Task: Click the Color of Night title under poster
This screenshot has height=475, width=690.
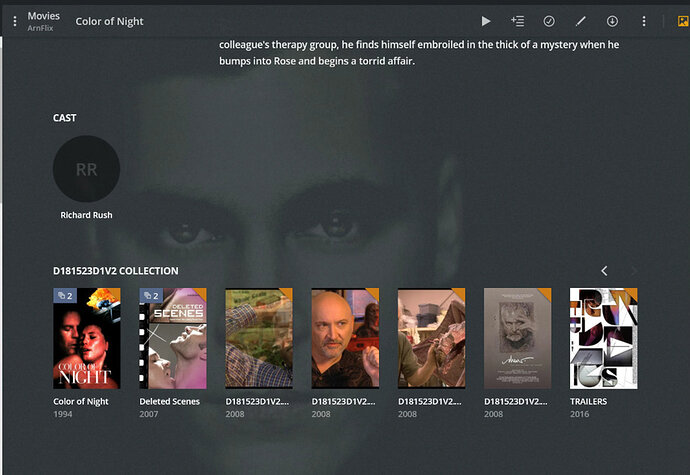Action: [81, 401]
